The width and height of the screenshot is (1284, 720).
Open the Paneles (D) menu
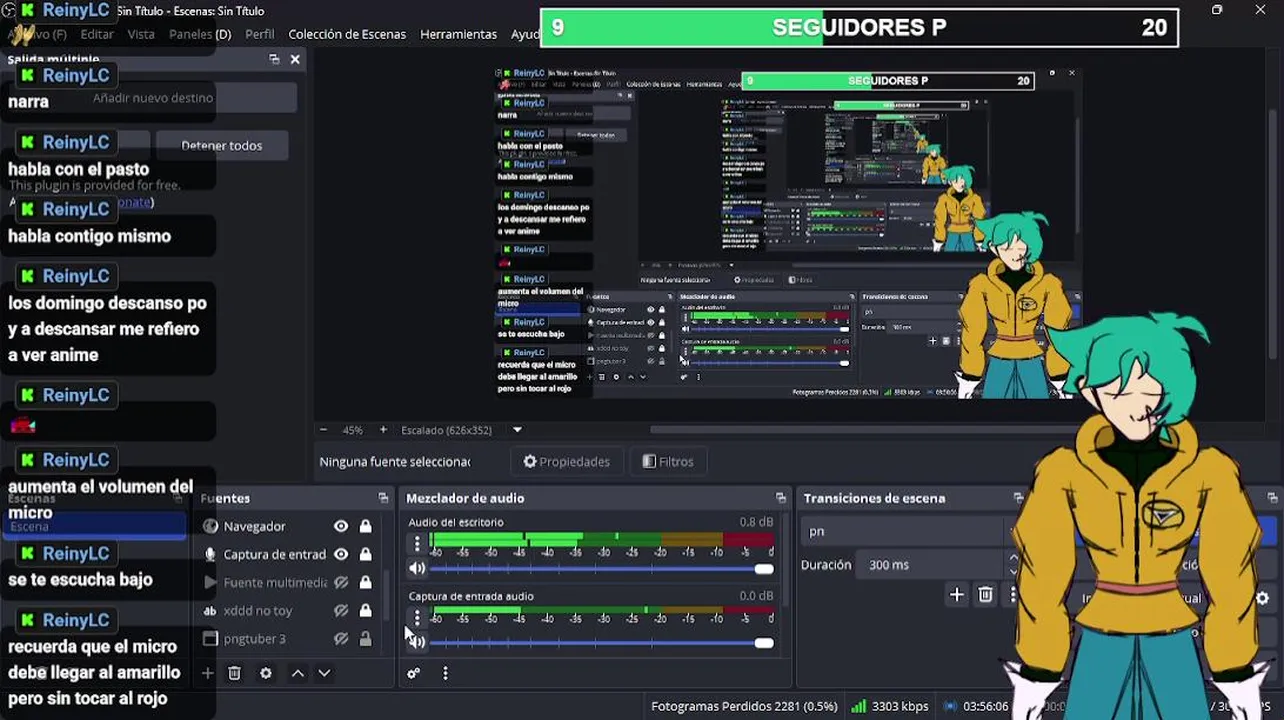tap(200, 34)
